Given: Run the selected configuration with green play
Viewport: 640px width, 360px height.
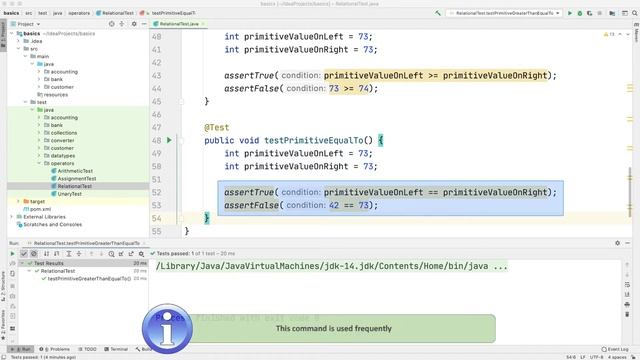Looking at the screenshot, I should (x=570, y=13).
